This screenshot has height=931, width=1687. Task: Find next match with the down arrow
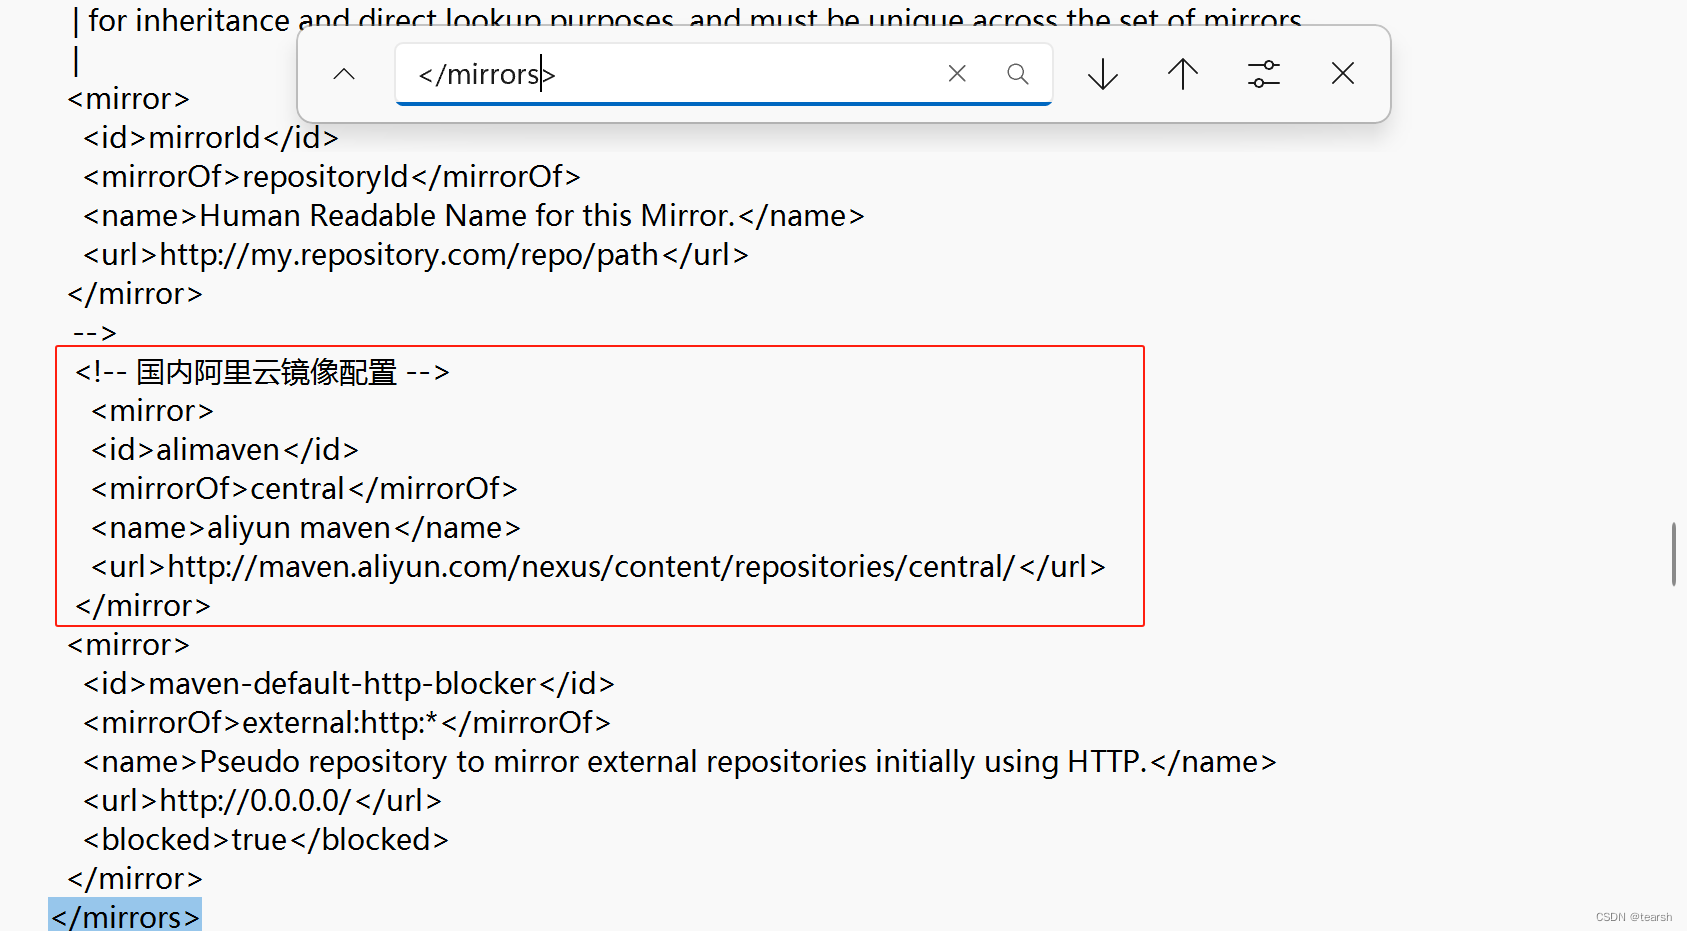point(1103,74)
